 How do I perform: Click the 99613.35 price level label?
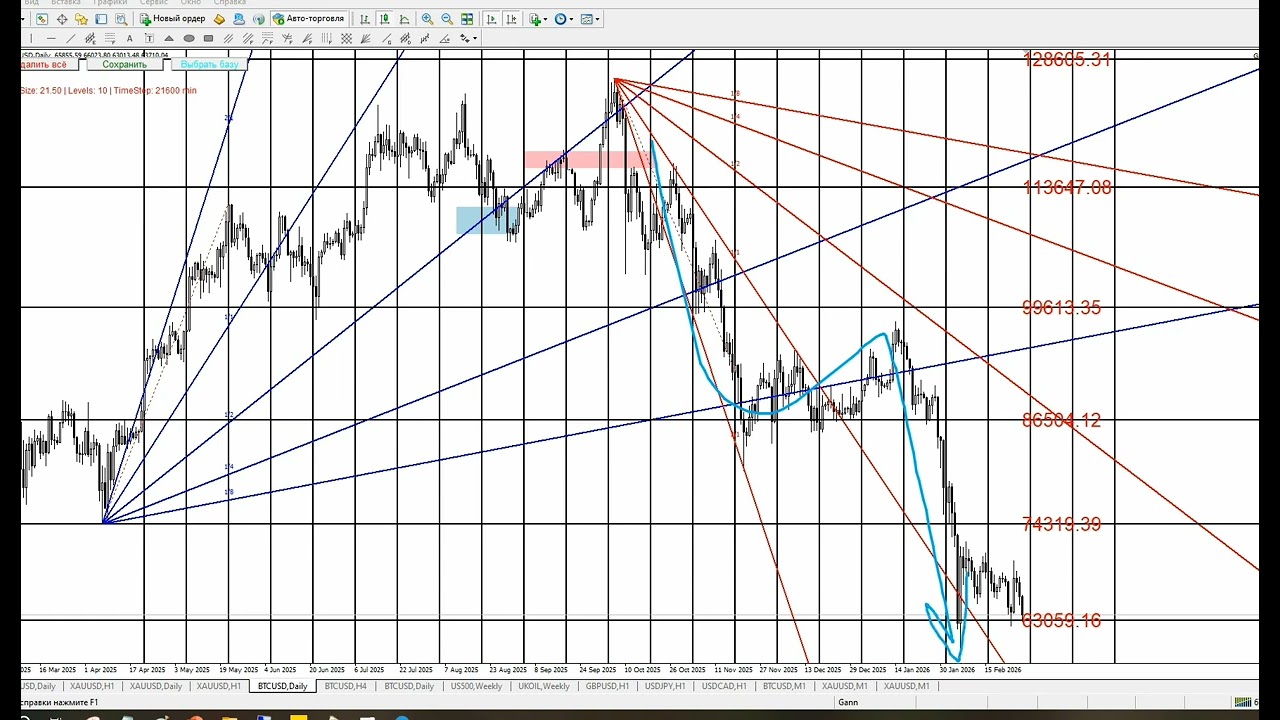[1061, 307]
